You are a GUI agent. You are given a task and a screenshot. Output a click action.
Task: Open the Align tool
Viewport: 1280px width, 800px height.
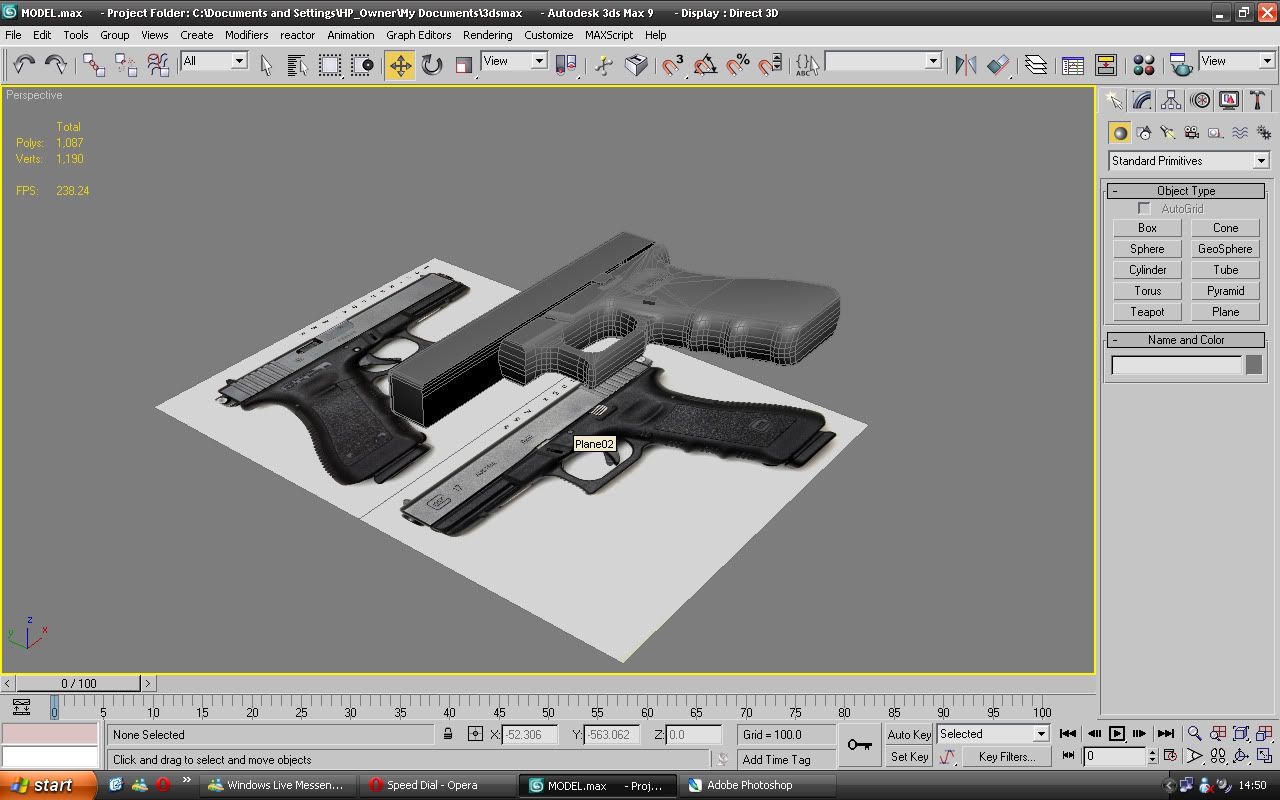(998, 64)
